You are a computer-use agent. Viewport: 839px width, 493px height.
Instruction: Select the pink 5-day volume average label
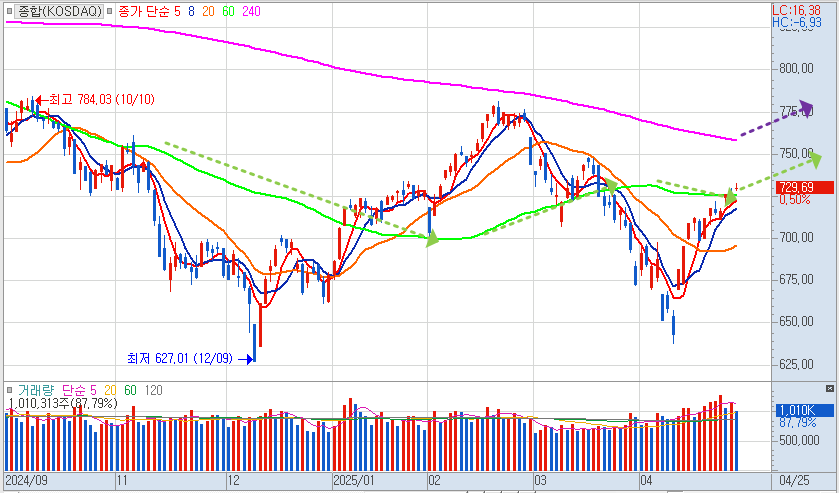(x=94, y=390)
